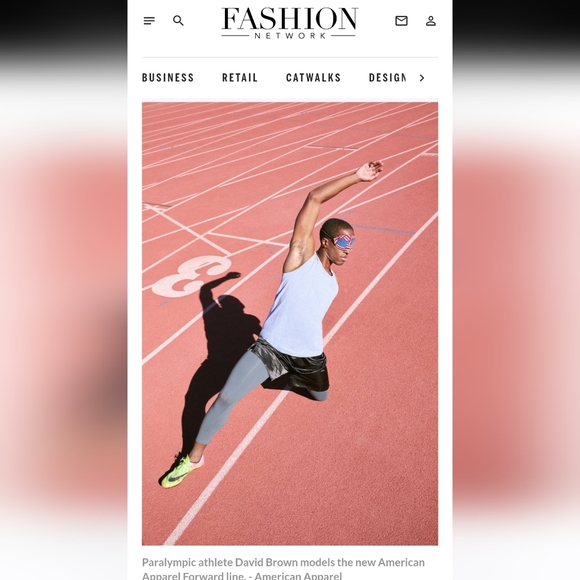Open the Catwalks category

[x=313, y=78]
